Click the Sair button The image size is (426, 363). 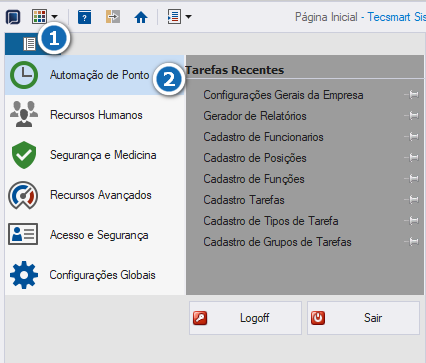[363, 318]
